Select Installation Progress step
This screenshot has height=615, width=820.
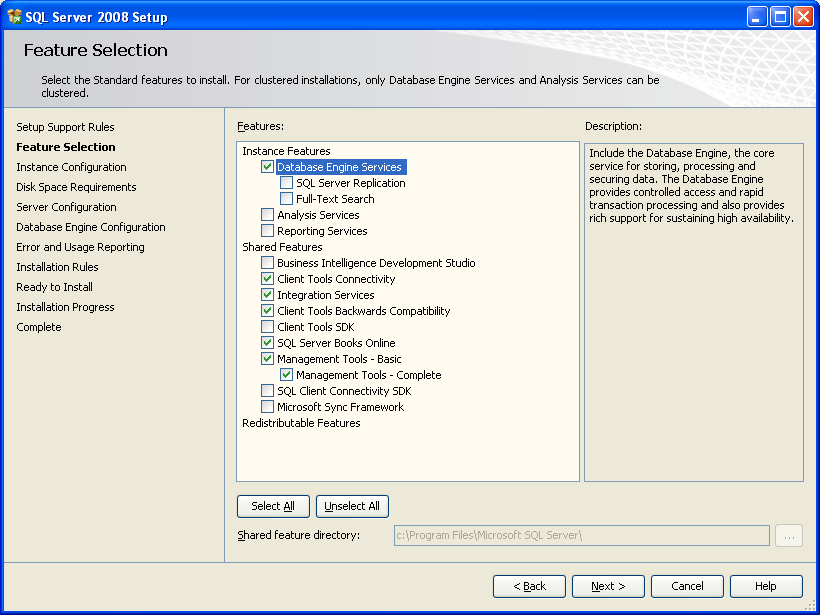click(65, 307)
